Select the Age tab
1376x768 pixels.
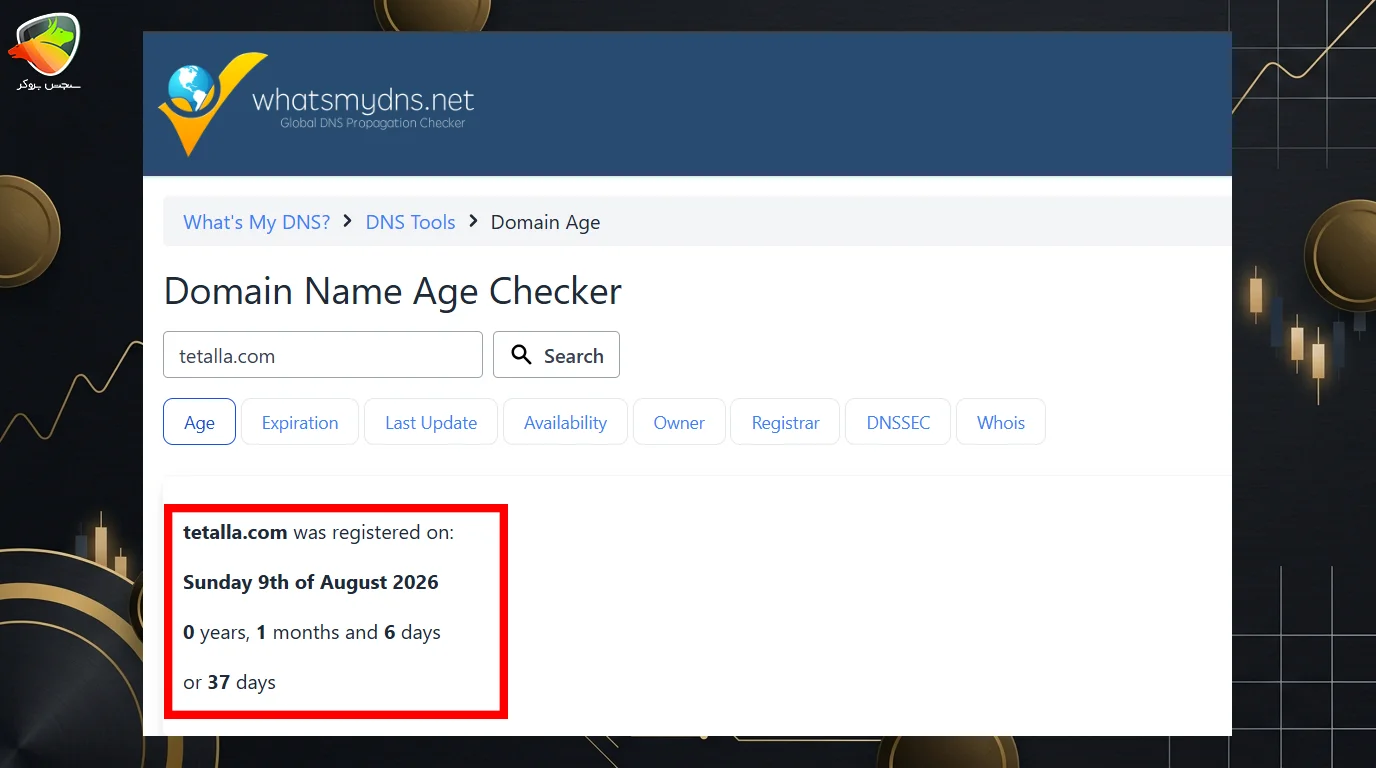click(199, 422)
